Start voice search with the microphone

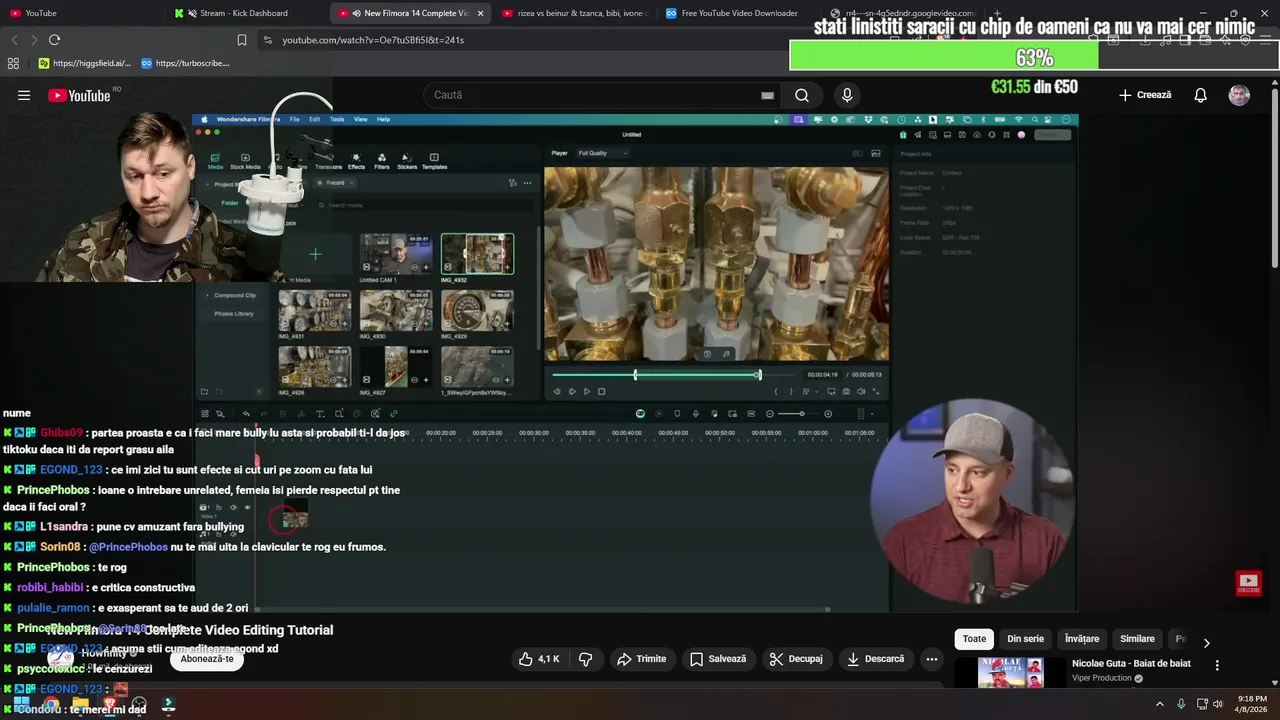[847, 95]
